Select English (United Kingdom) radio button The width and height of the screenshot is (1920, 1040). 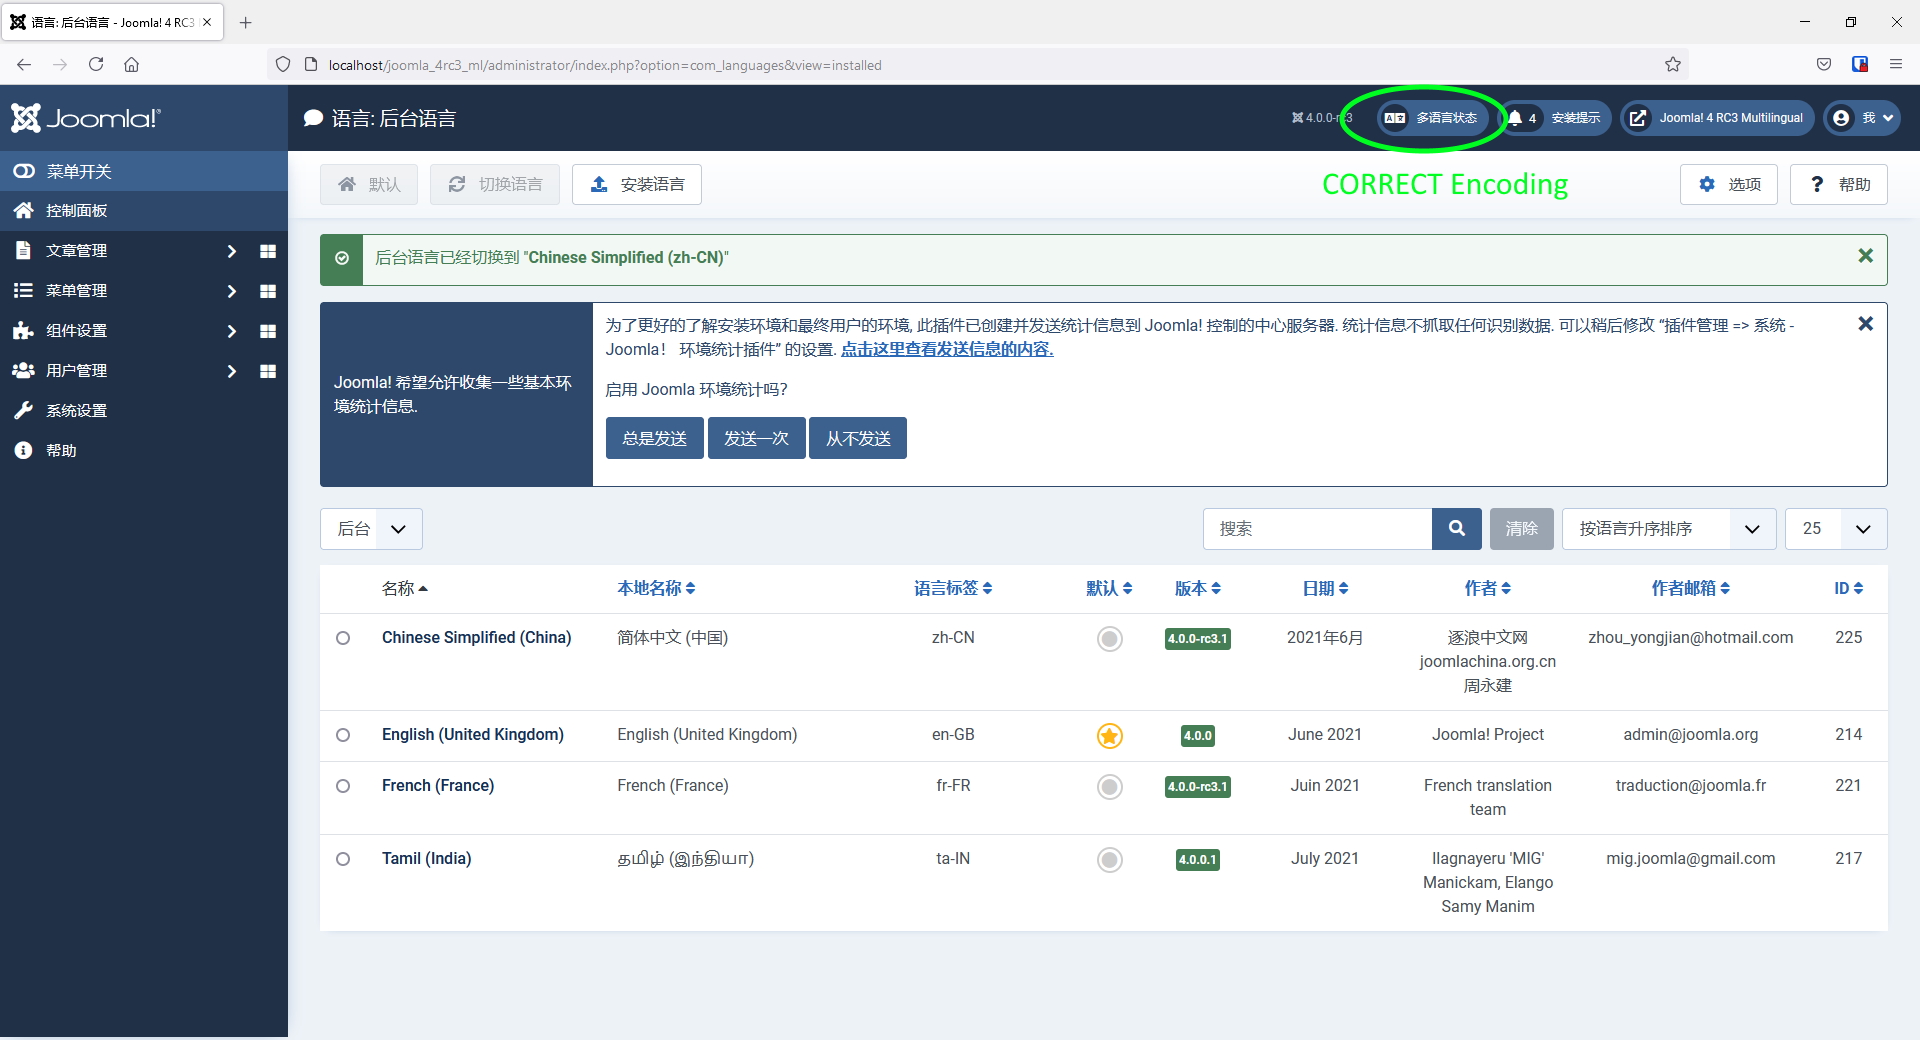(343, 735)
